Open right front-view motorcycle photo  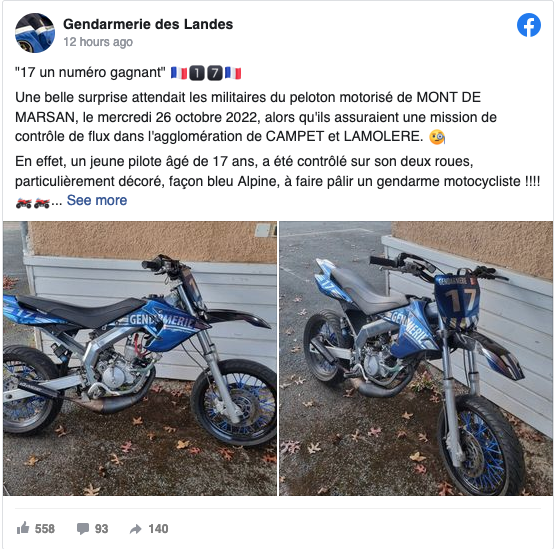(x=416, y=358)
